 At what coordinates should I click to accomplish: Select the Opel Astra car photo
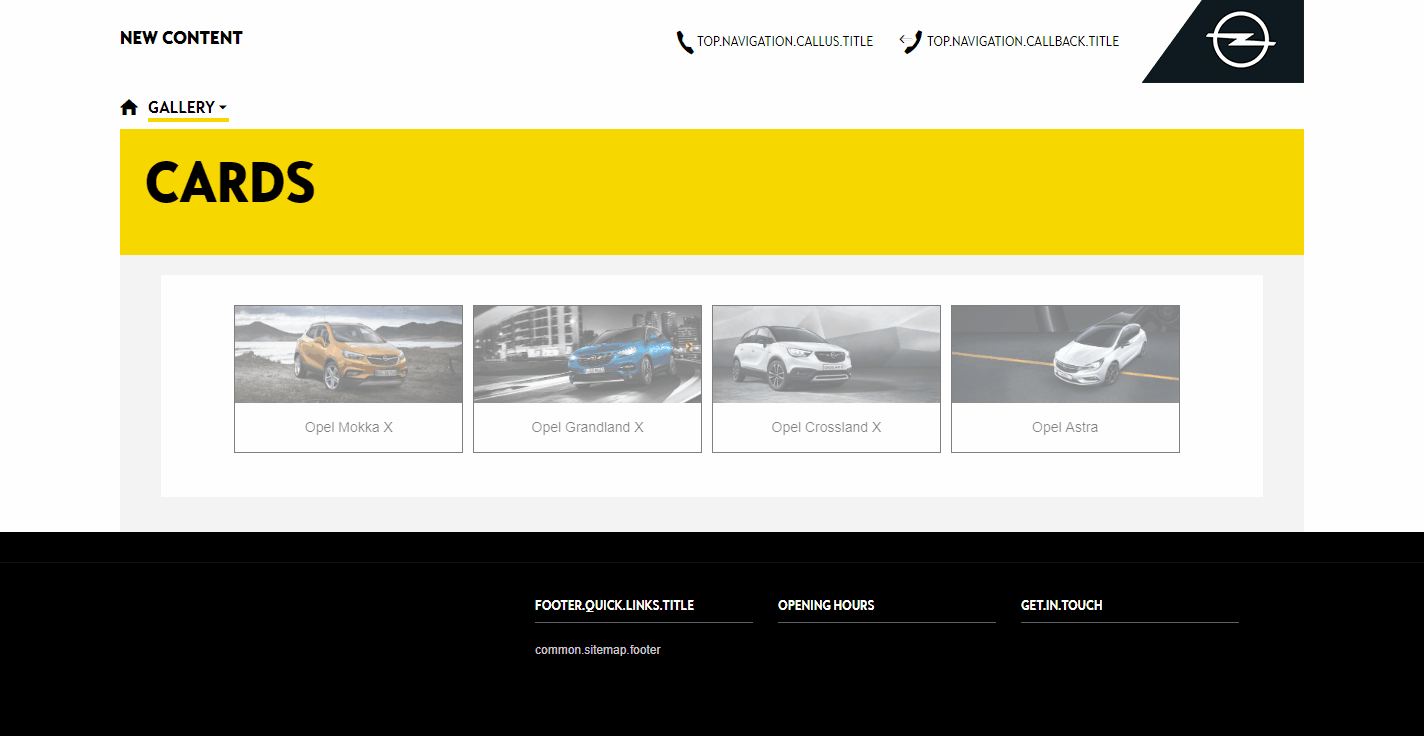click(1065, 354)
